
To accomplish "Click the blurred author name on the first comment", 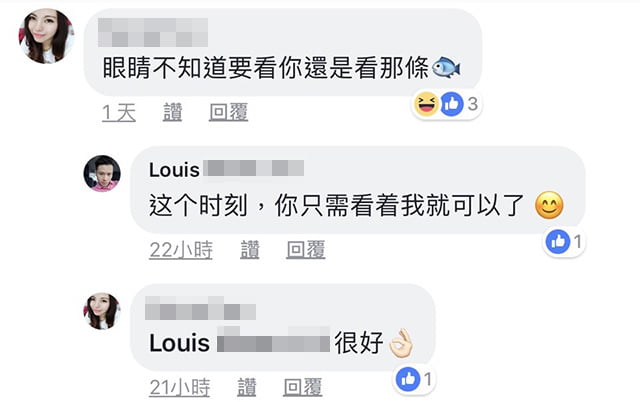I will tap(153, 32).
